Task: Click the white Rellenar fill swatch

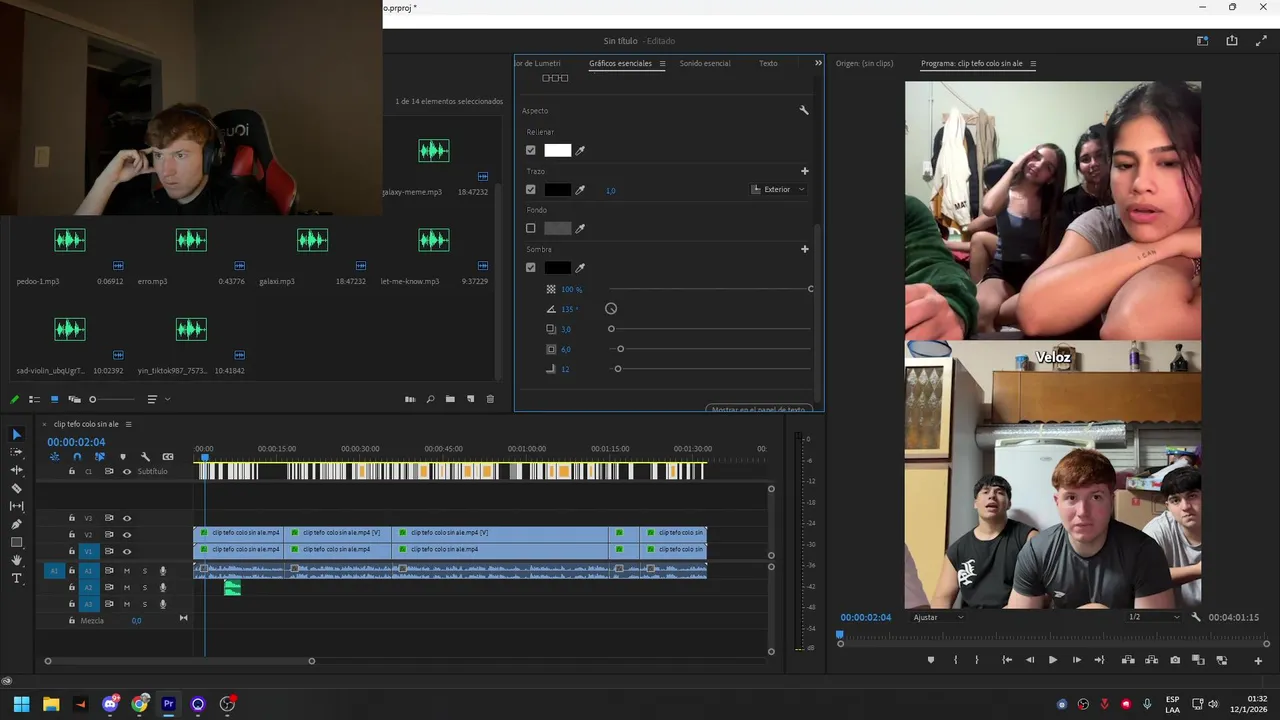Action: [558, 150]
